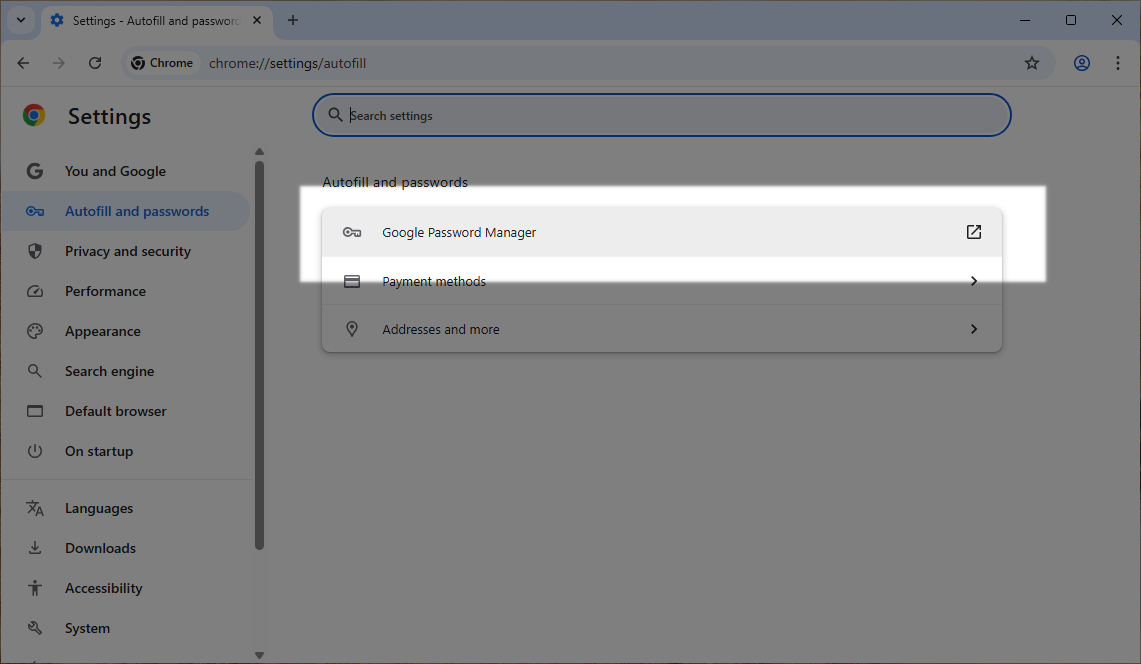
Task: Click the wrench icon for System
Action: [34, 628]
